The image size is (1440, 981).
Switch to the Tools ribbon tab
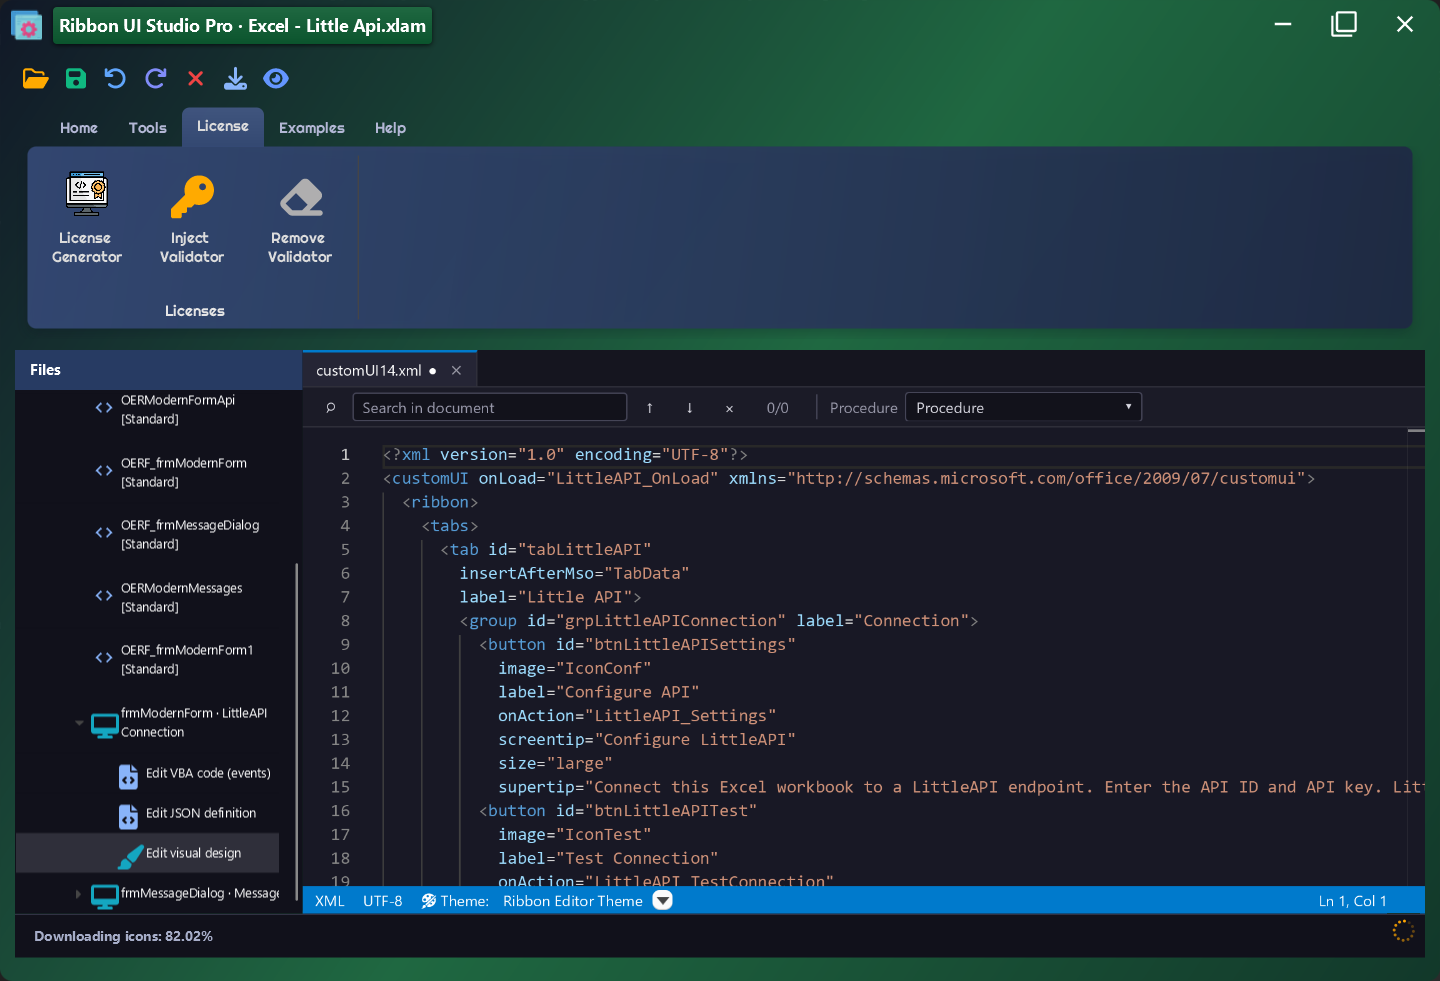click(148, 128)
